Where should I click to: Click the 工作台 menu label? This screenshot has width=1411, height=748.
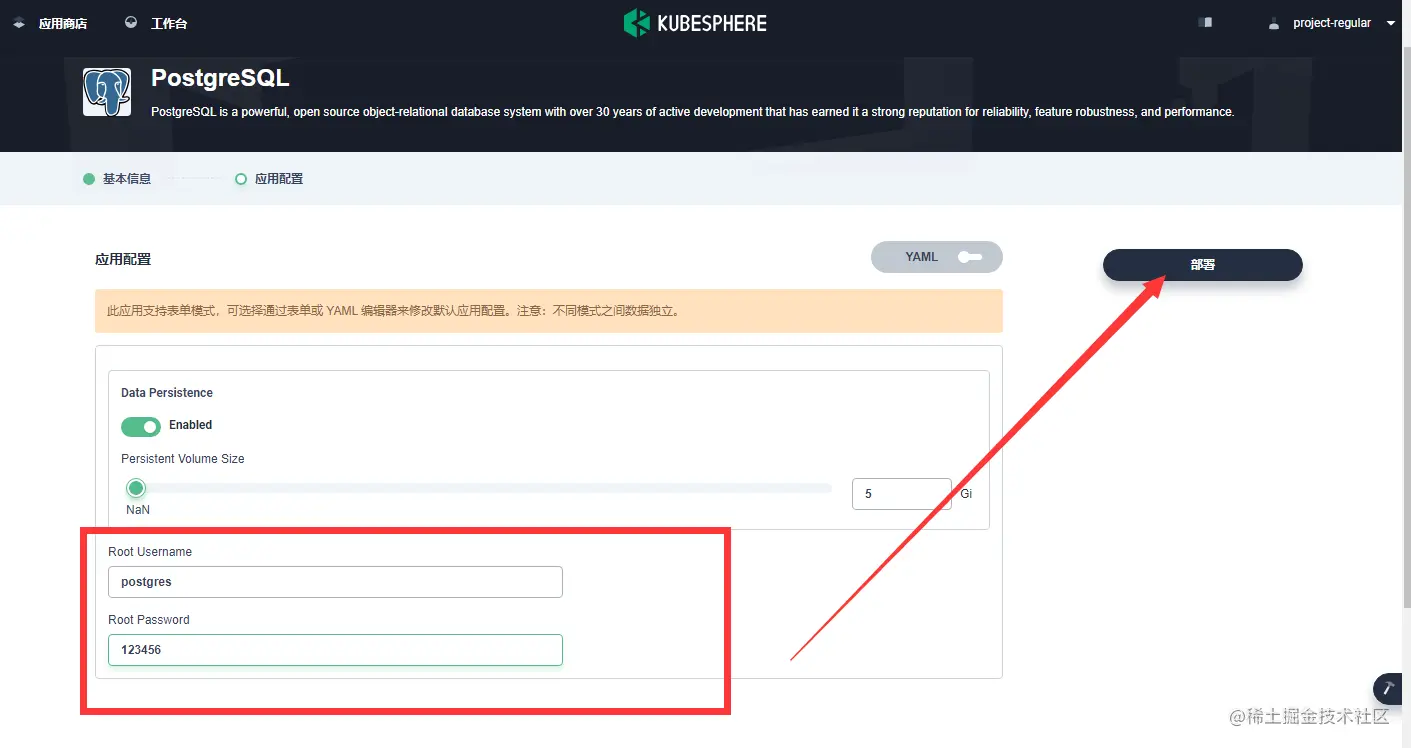point(169,23)
